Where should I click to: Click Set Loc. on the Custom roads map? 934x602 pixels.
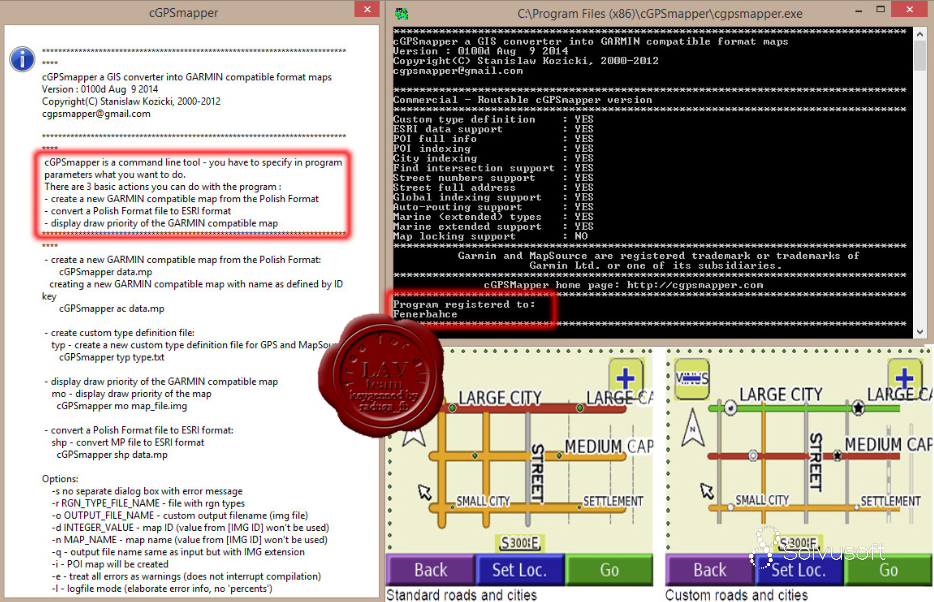coord(799,570)
